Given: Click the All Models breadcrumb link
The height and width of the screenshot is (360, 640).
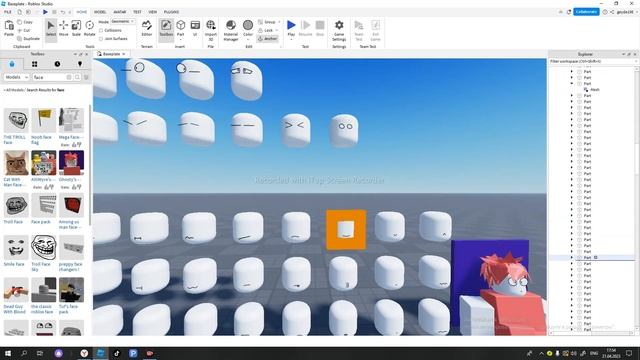Looking at the screenshot, I should click(x=15, y=90).
